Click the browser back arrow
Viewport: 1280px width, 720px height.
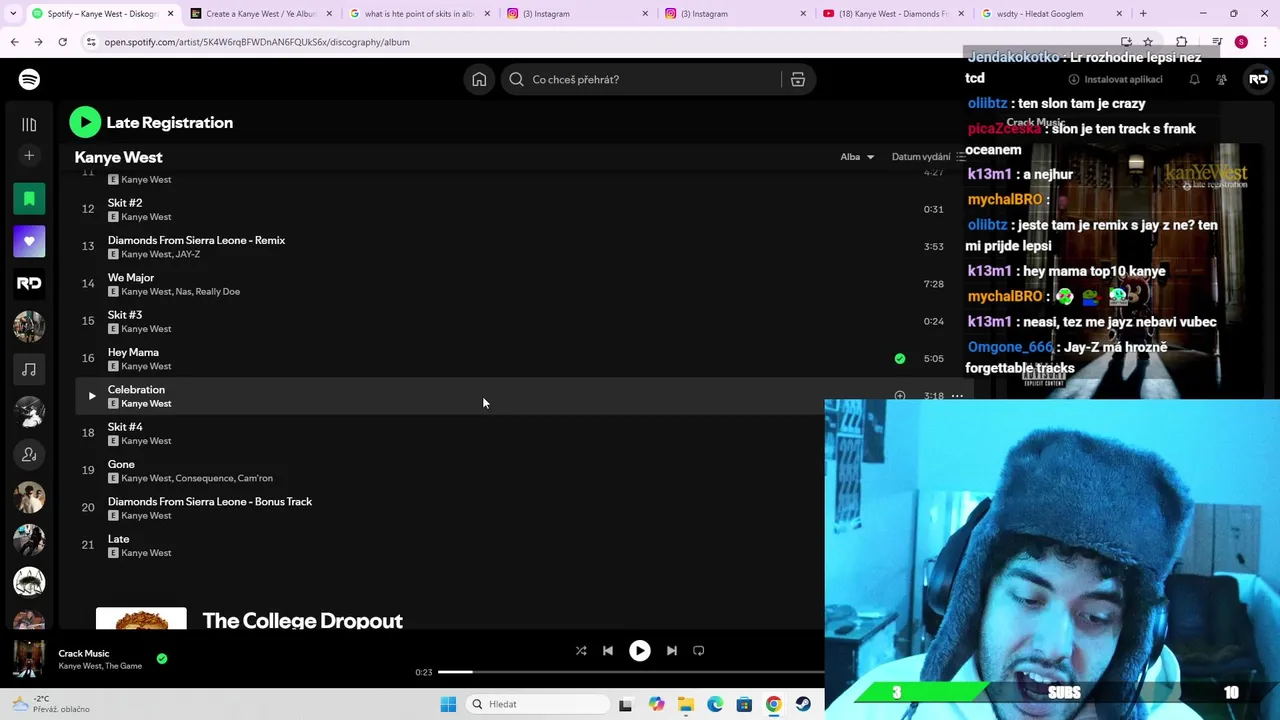(x=15, y=42)
